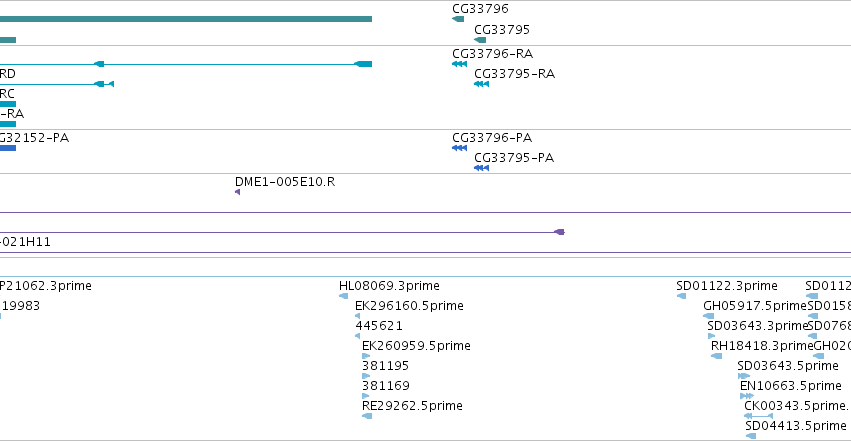The width and height of the screenshot is (851, 441).
Task: Select the long teal gene bar
Action: click(x=186, y=19)
